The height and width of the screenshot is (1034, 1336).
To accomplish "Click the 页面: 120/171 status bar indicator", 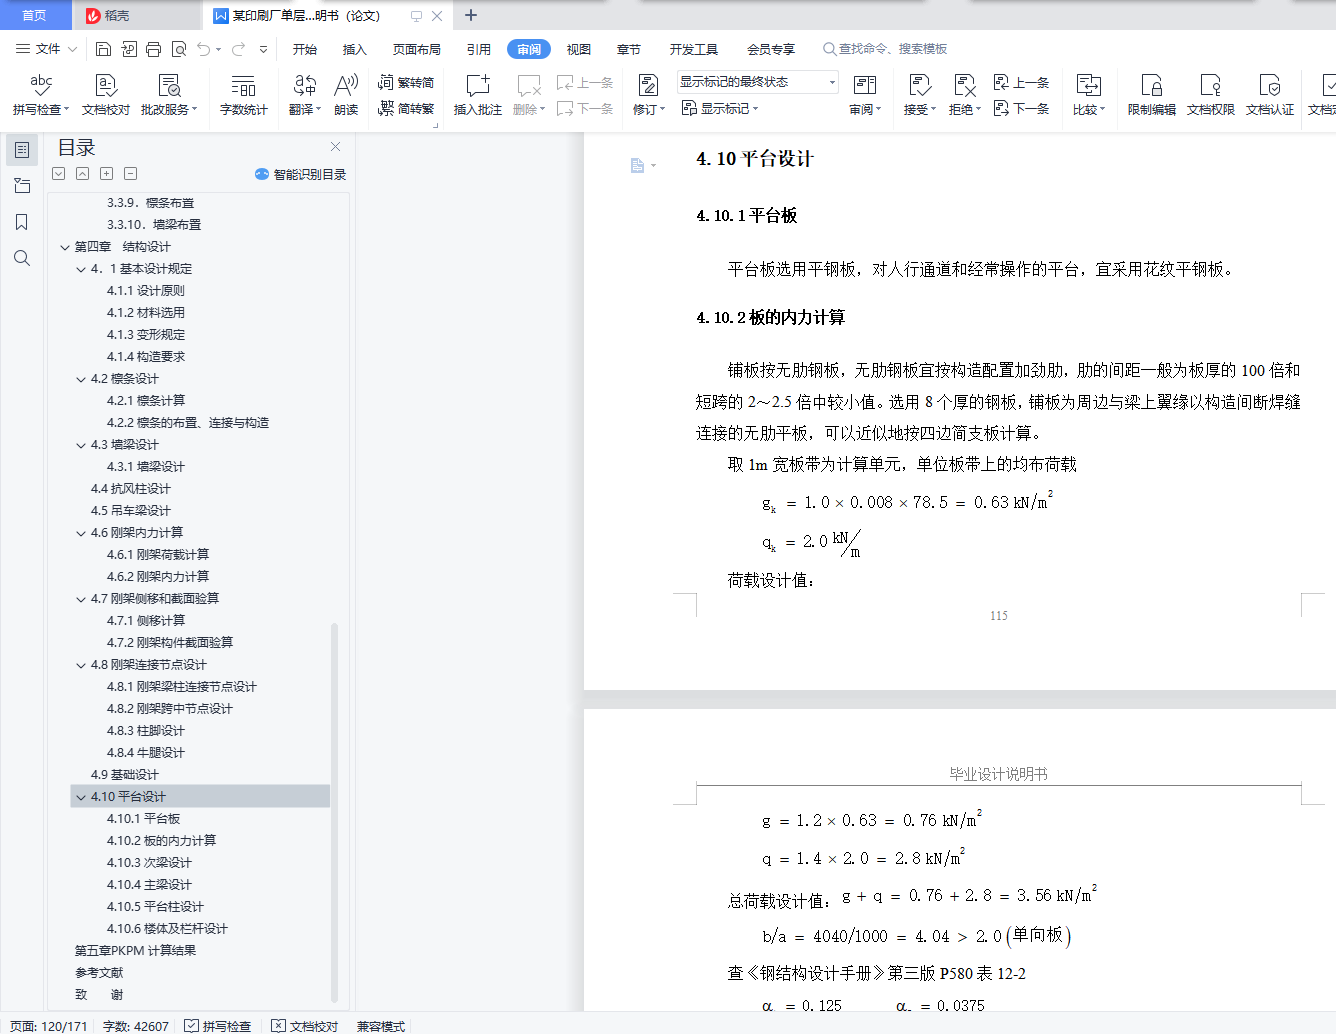I will 49,1026.
